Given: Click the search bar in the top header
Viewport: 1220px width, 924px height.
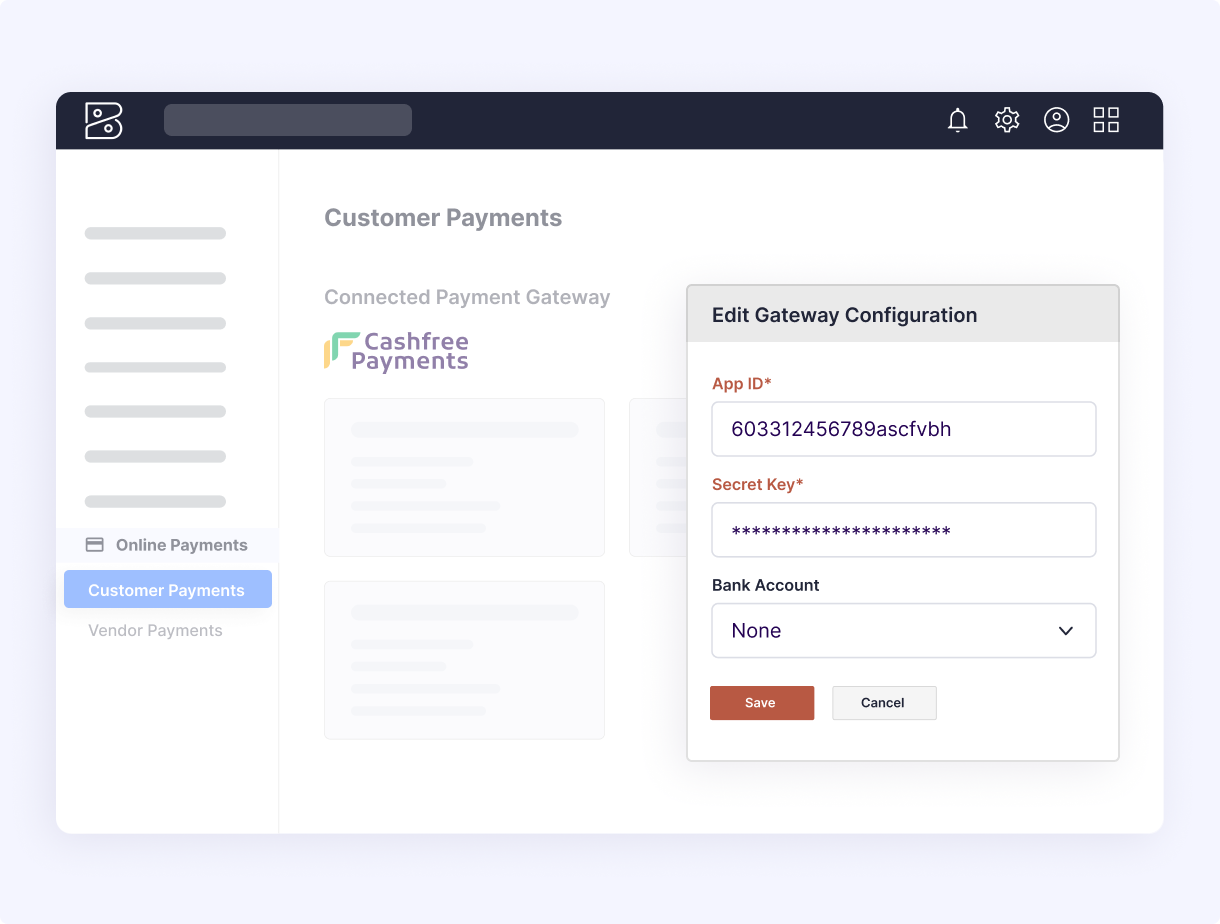Looking at the screenshot, I should (x=287, y=120).
